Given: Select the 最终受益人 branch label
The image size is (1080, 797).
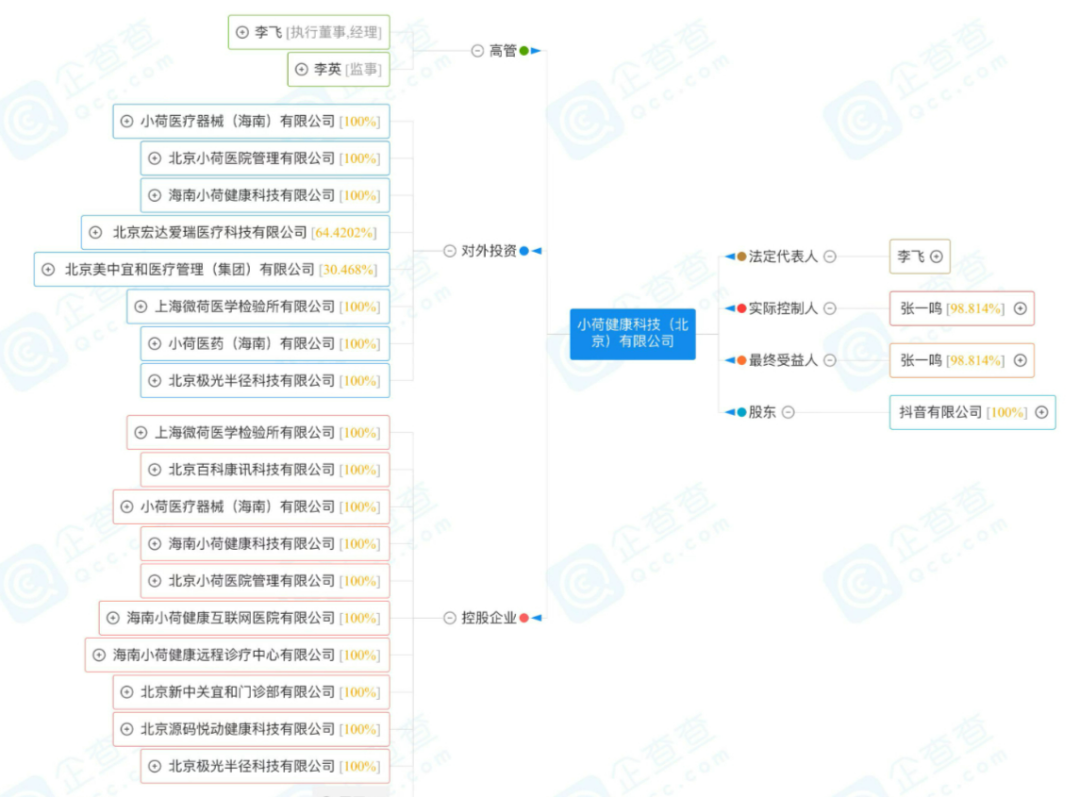Looking at the screenshot, I should point(783,360).
